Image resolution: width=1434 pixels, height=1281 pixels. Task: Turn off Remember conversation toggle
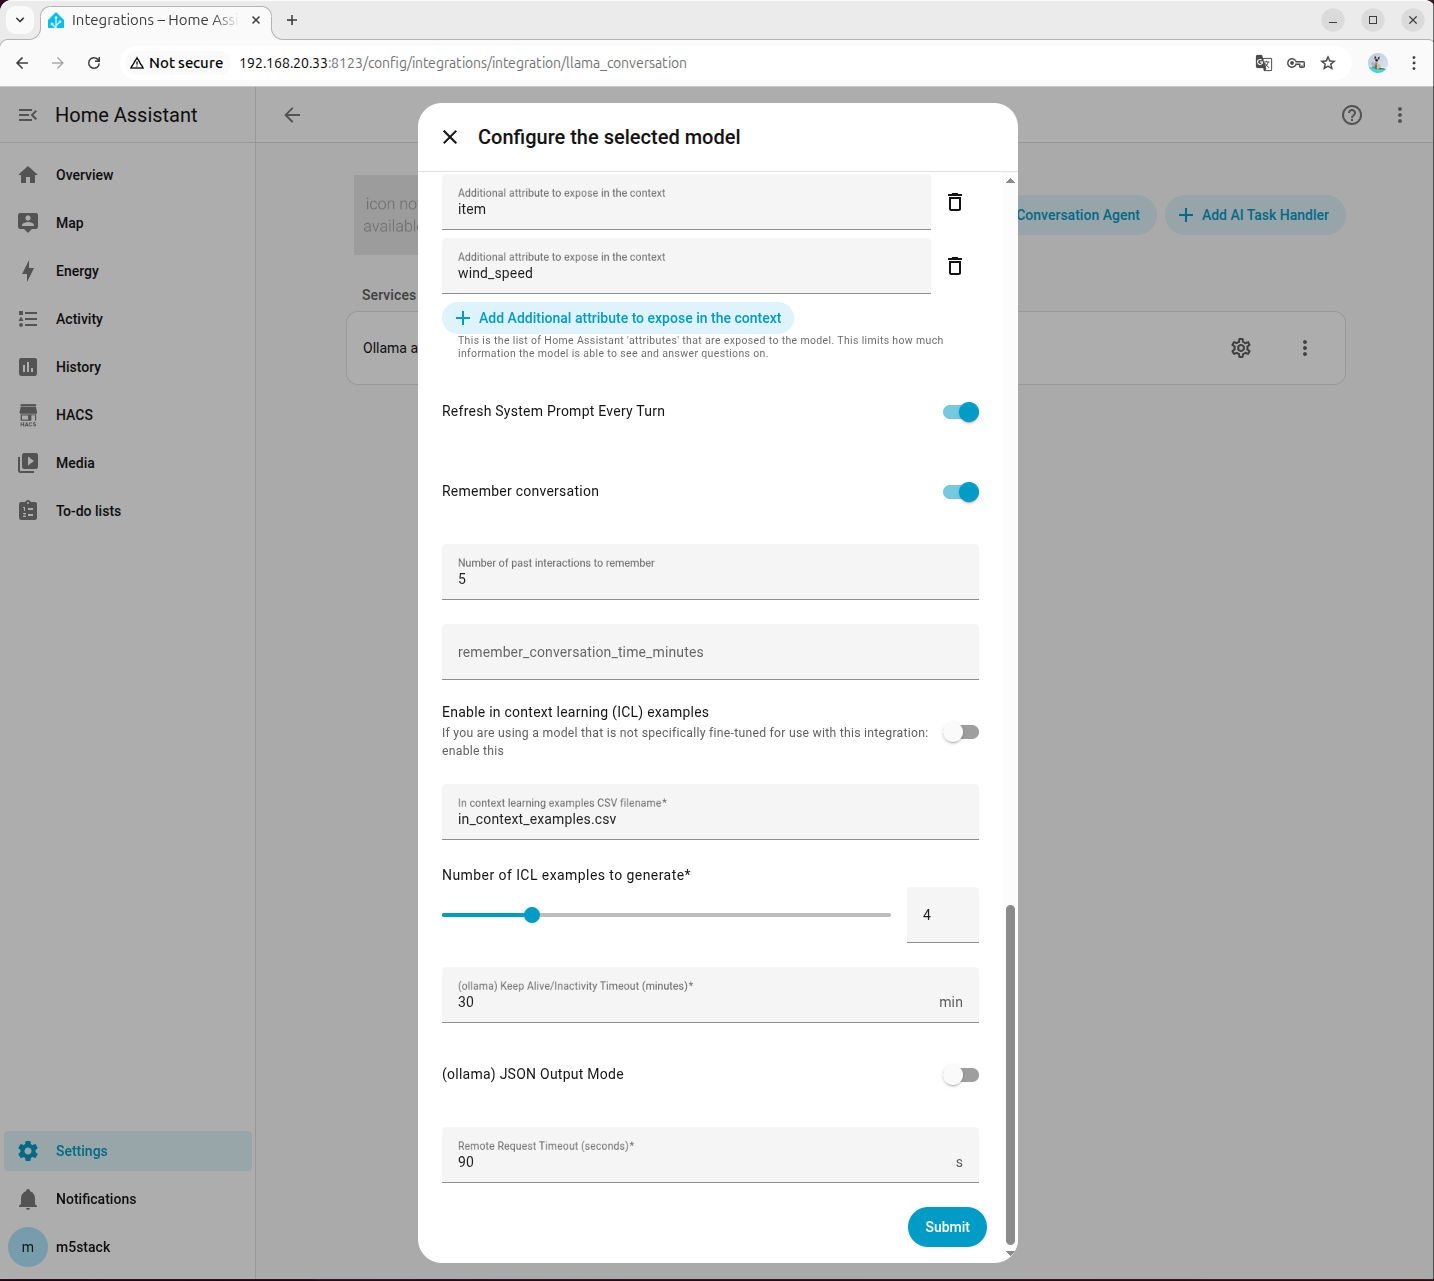coord(961,492)
